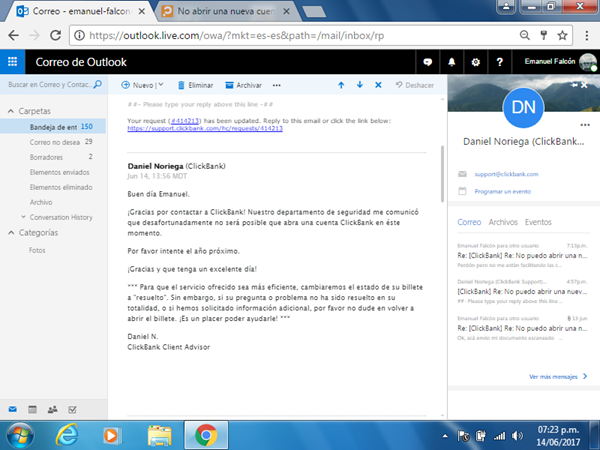
Task: Open the 13 jun Re: [ClickBank] message
Action: point(522,328)
